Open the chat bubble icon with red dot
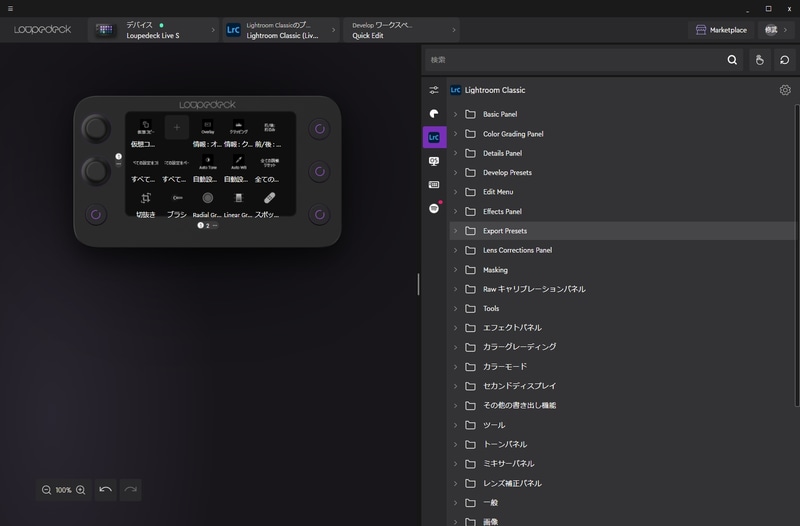Image resolution: width=800 pixels, height=526 pixels. pyautogui.click(x=434, y=208)
